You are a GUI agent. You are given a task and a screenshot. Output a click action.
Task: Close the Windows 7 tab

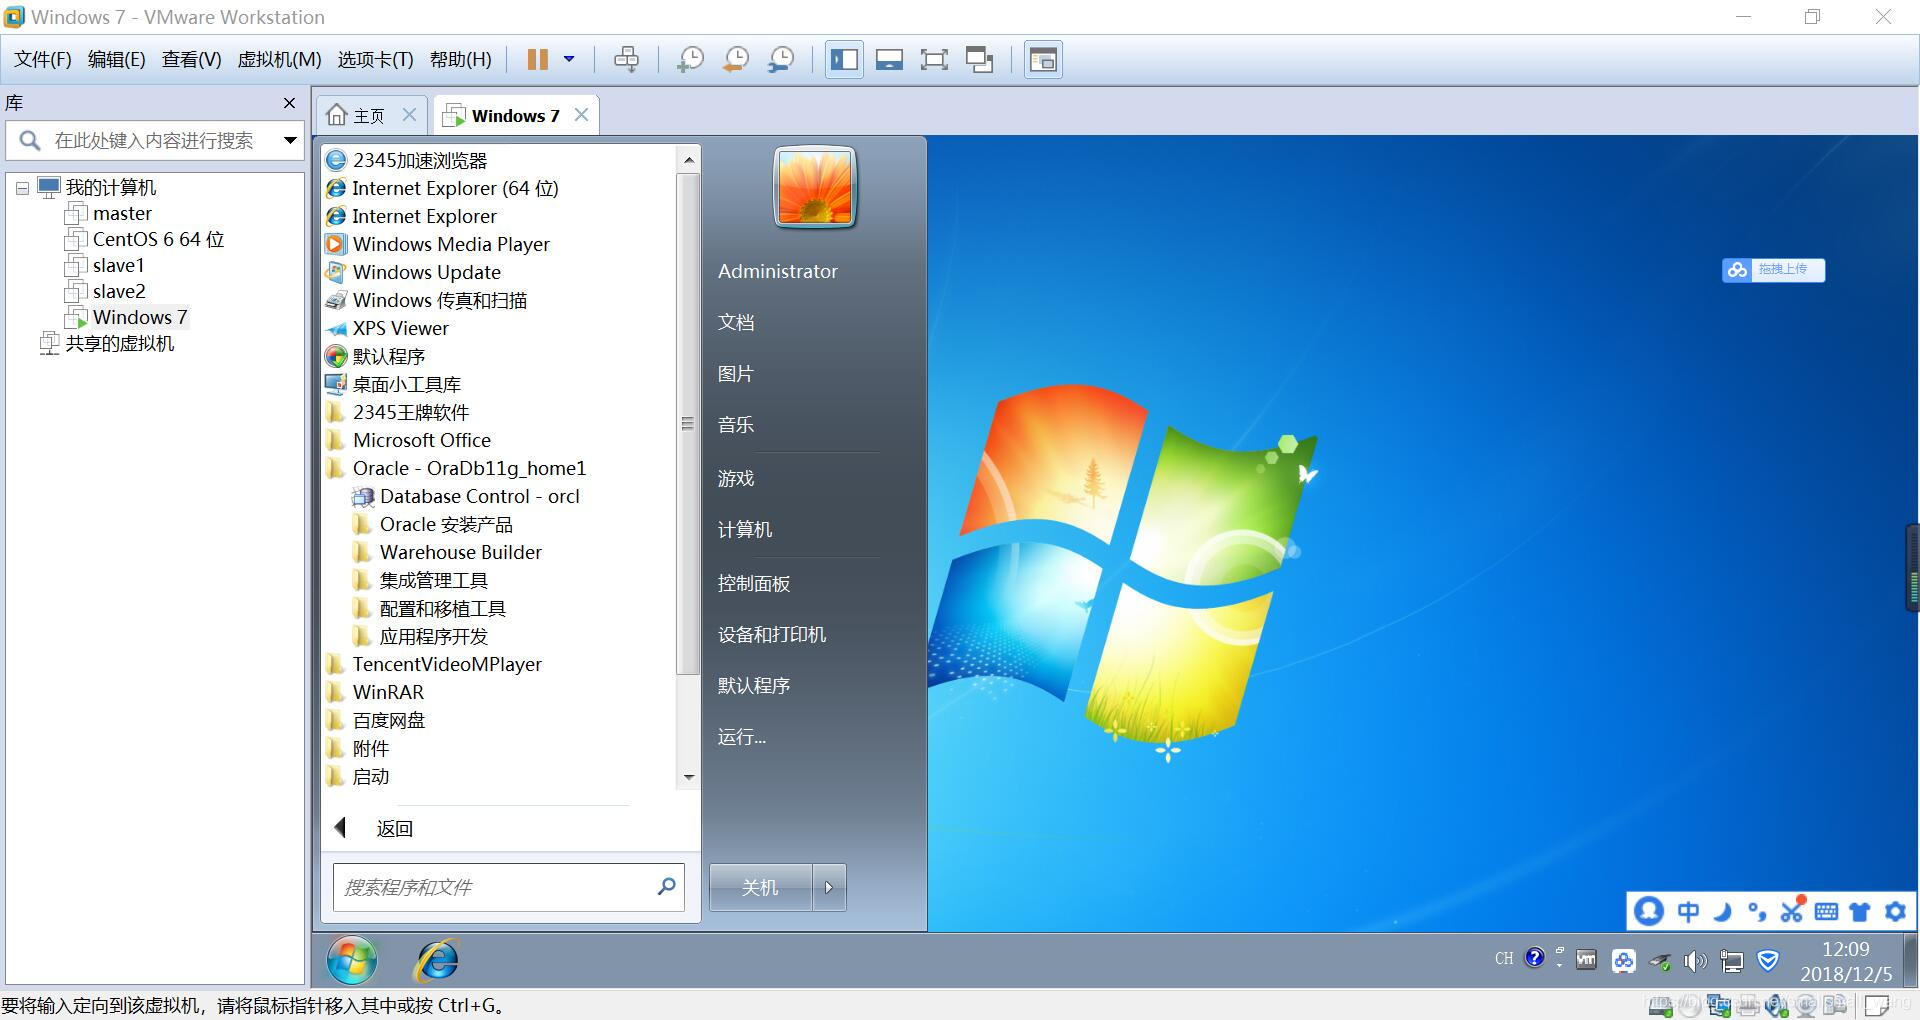pos(581,115)
